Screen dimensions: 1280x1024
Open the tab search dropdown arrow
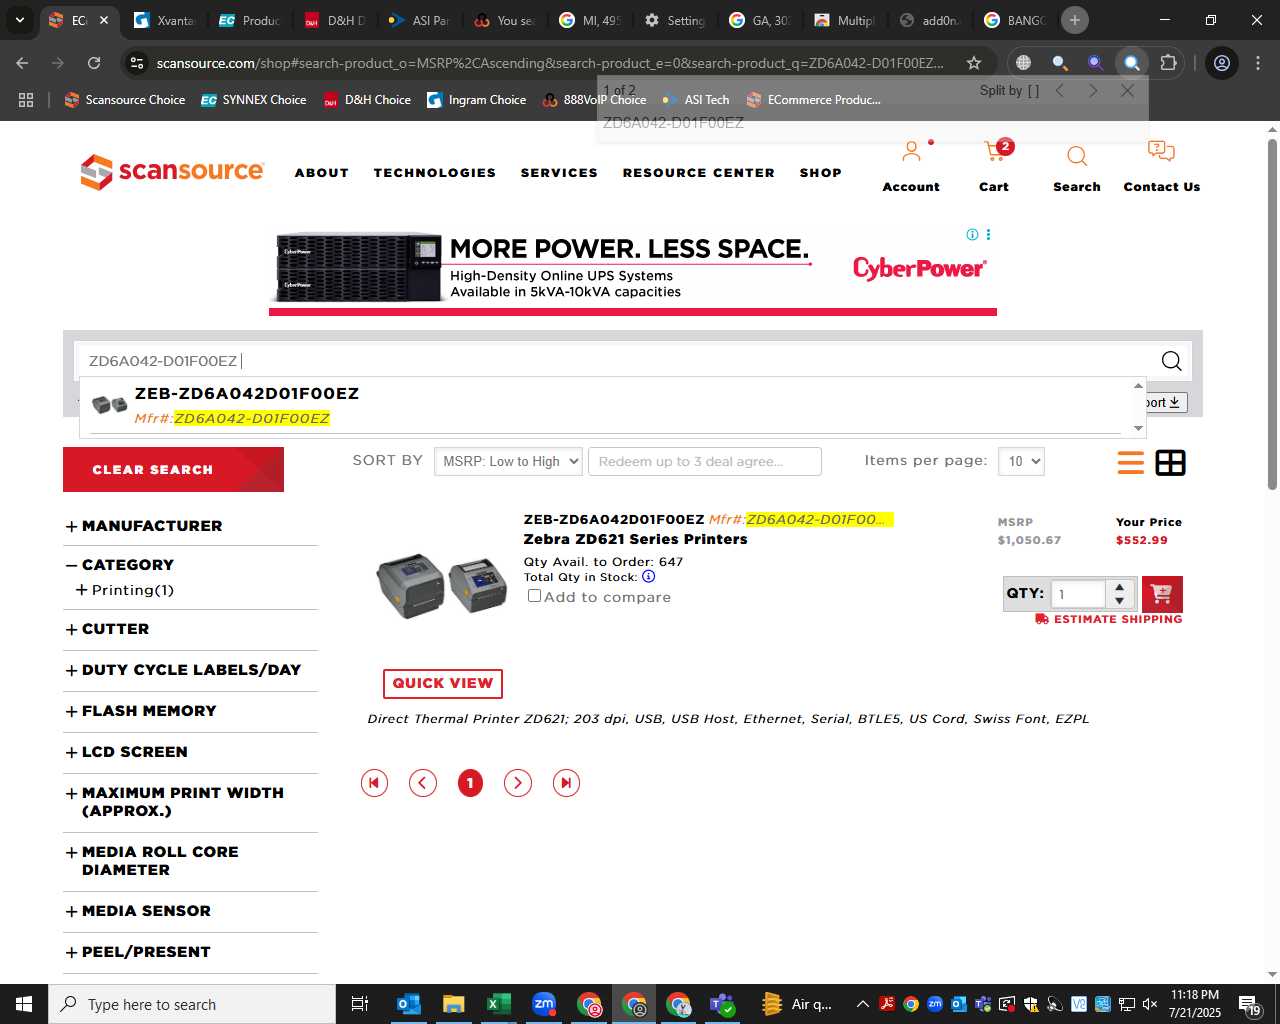pos(19,20)
